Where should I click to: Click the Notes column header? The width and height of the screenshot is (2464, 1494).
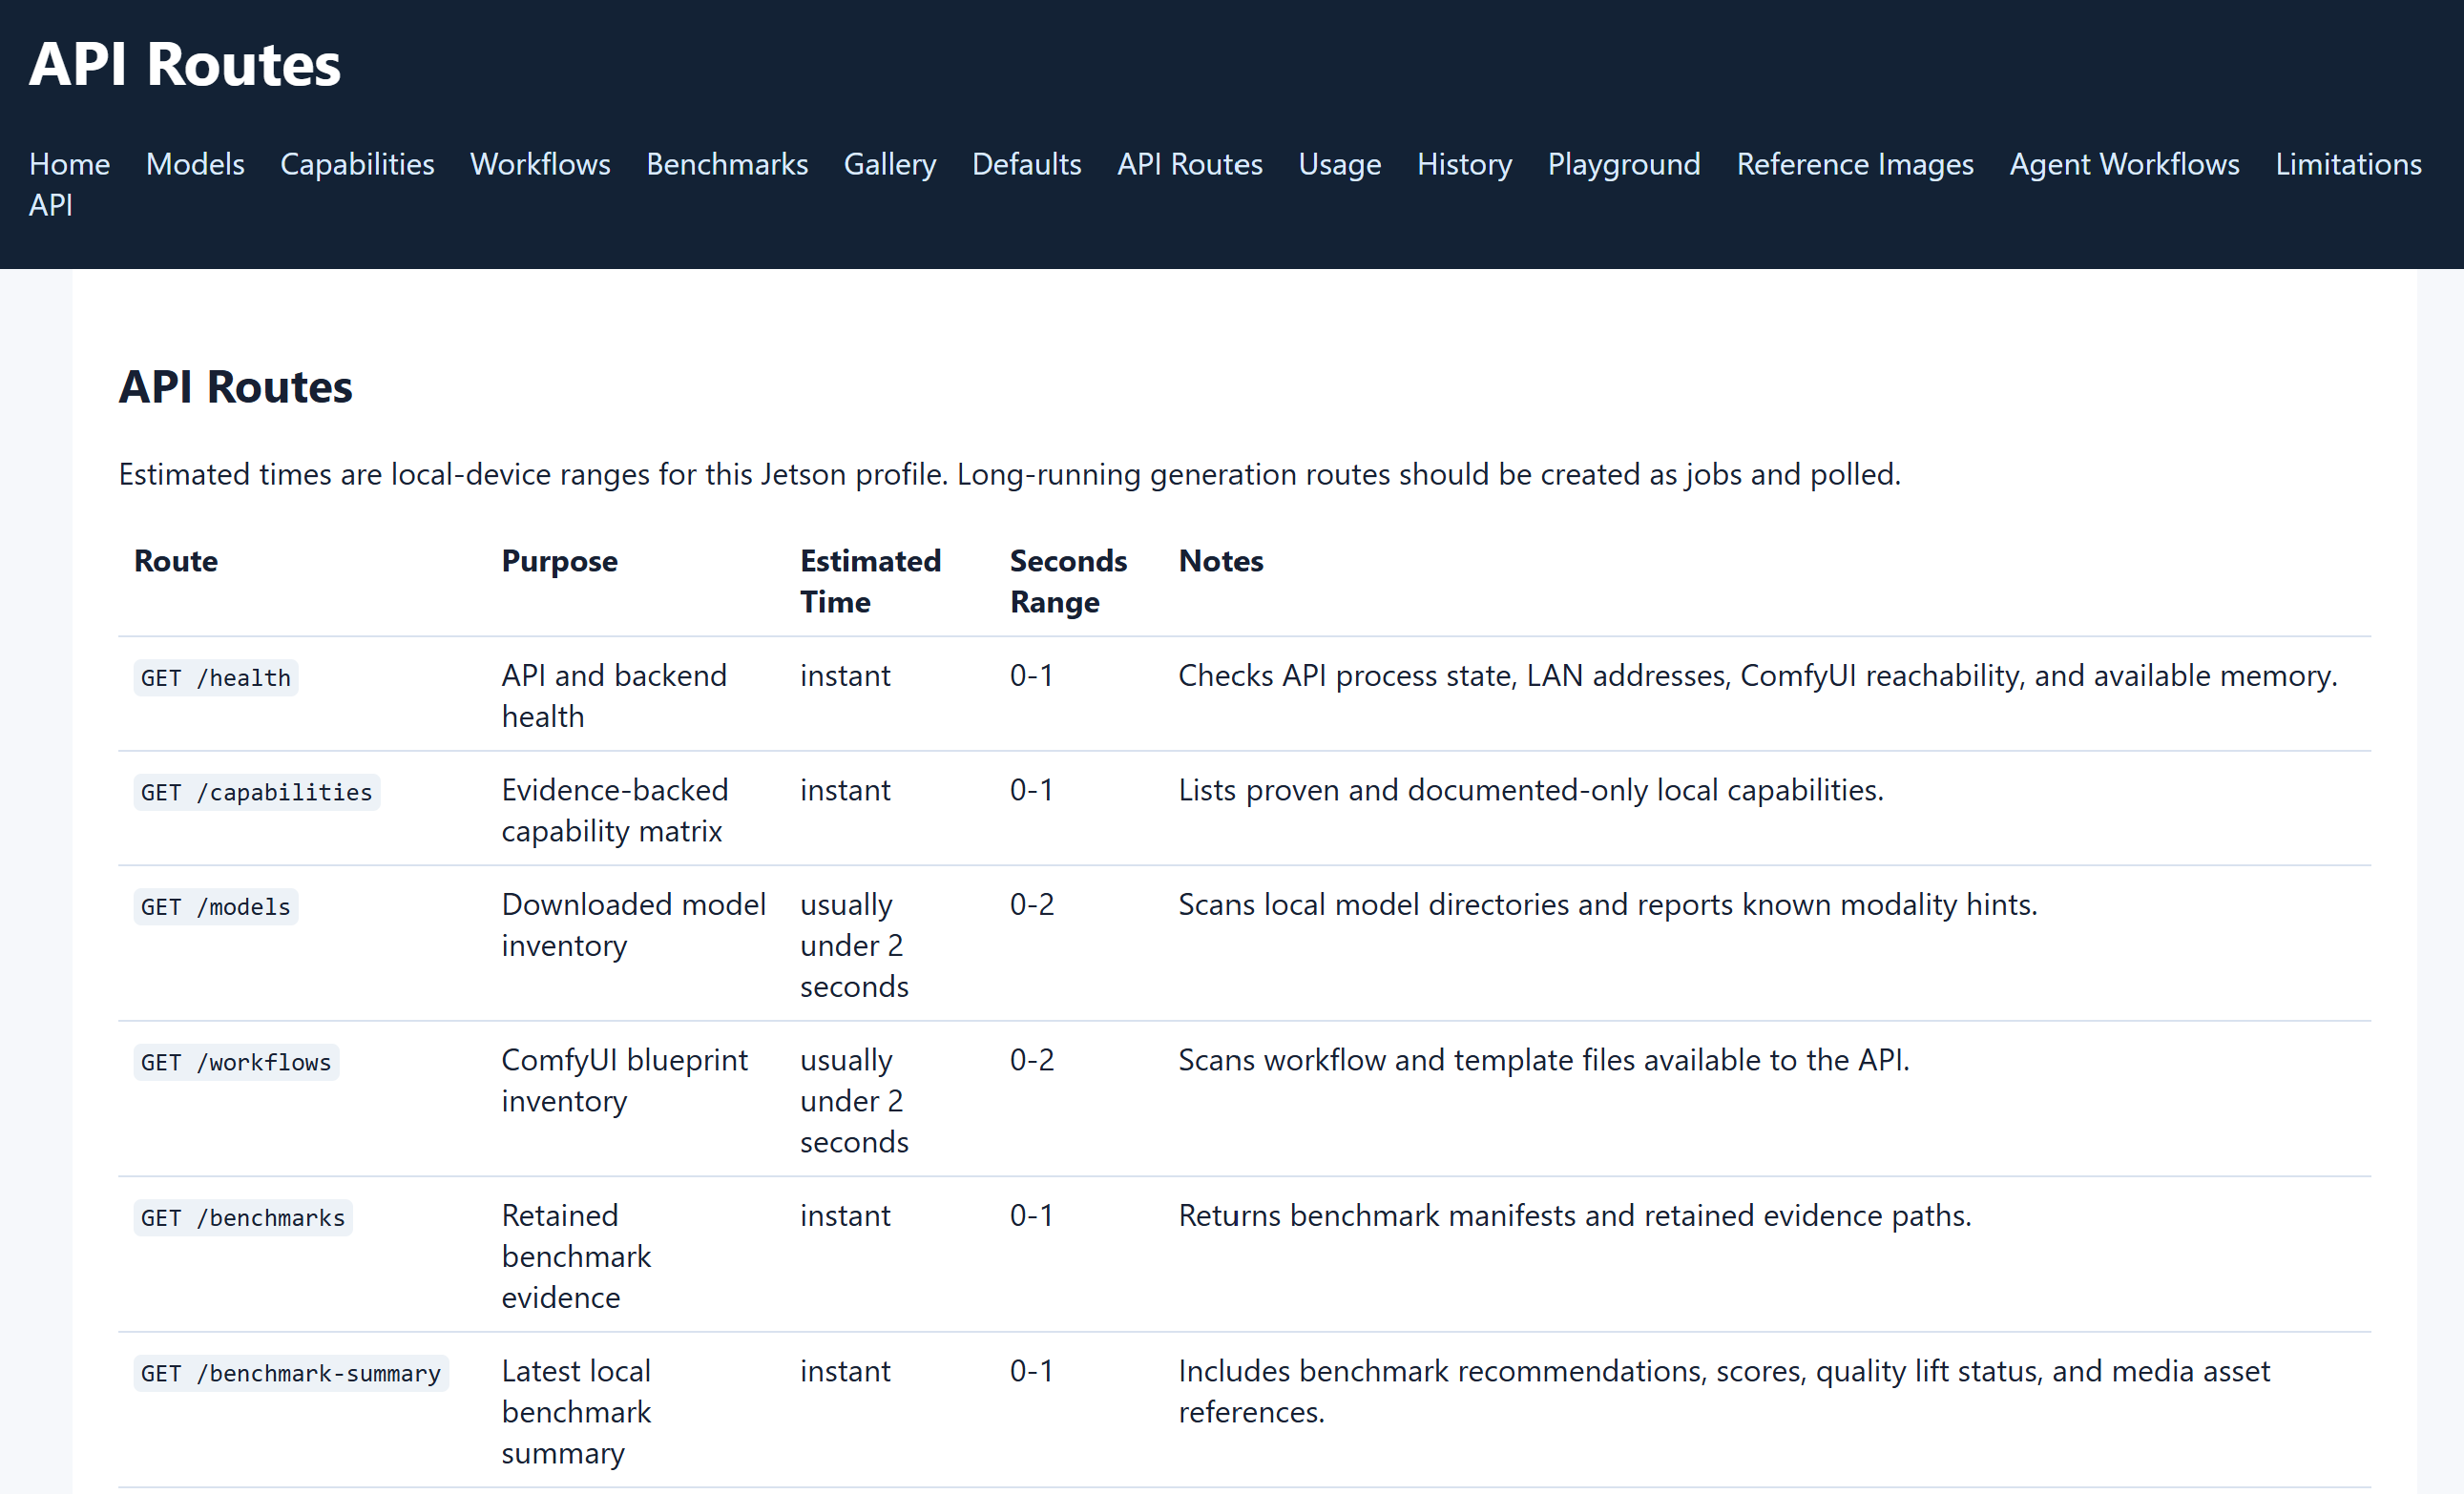(1221, 561)
